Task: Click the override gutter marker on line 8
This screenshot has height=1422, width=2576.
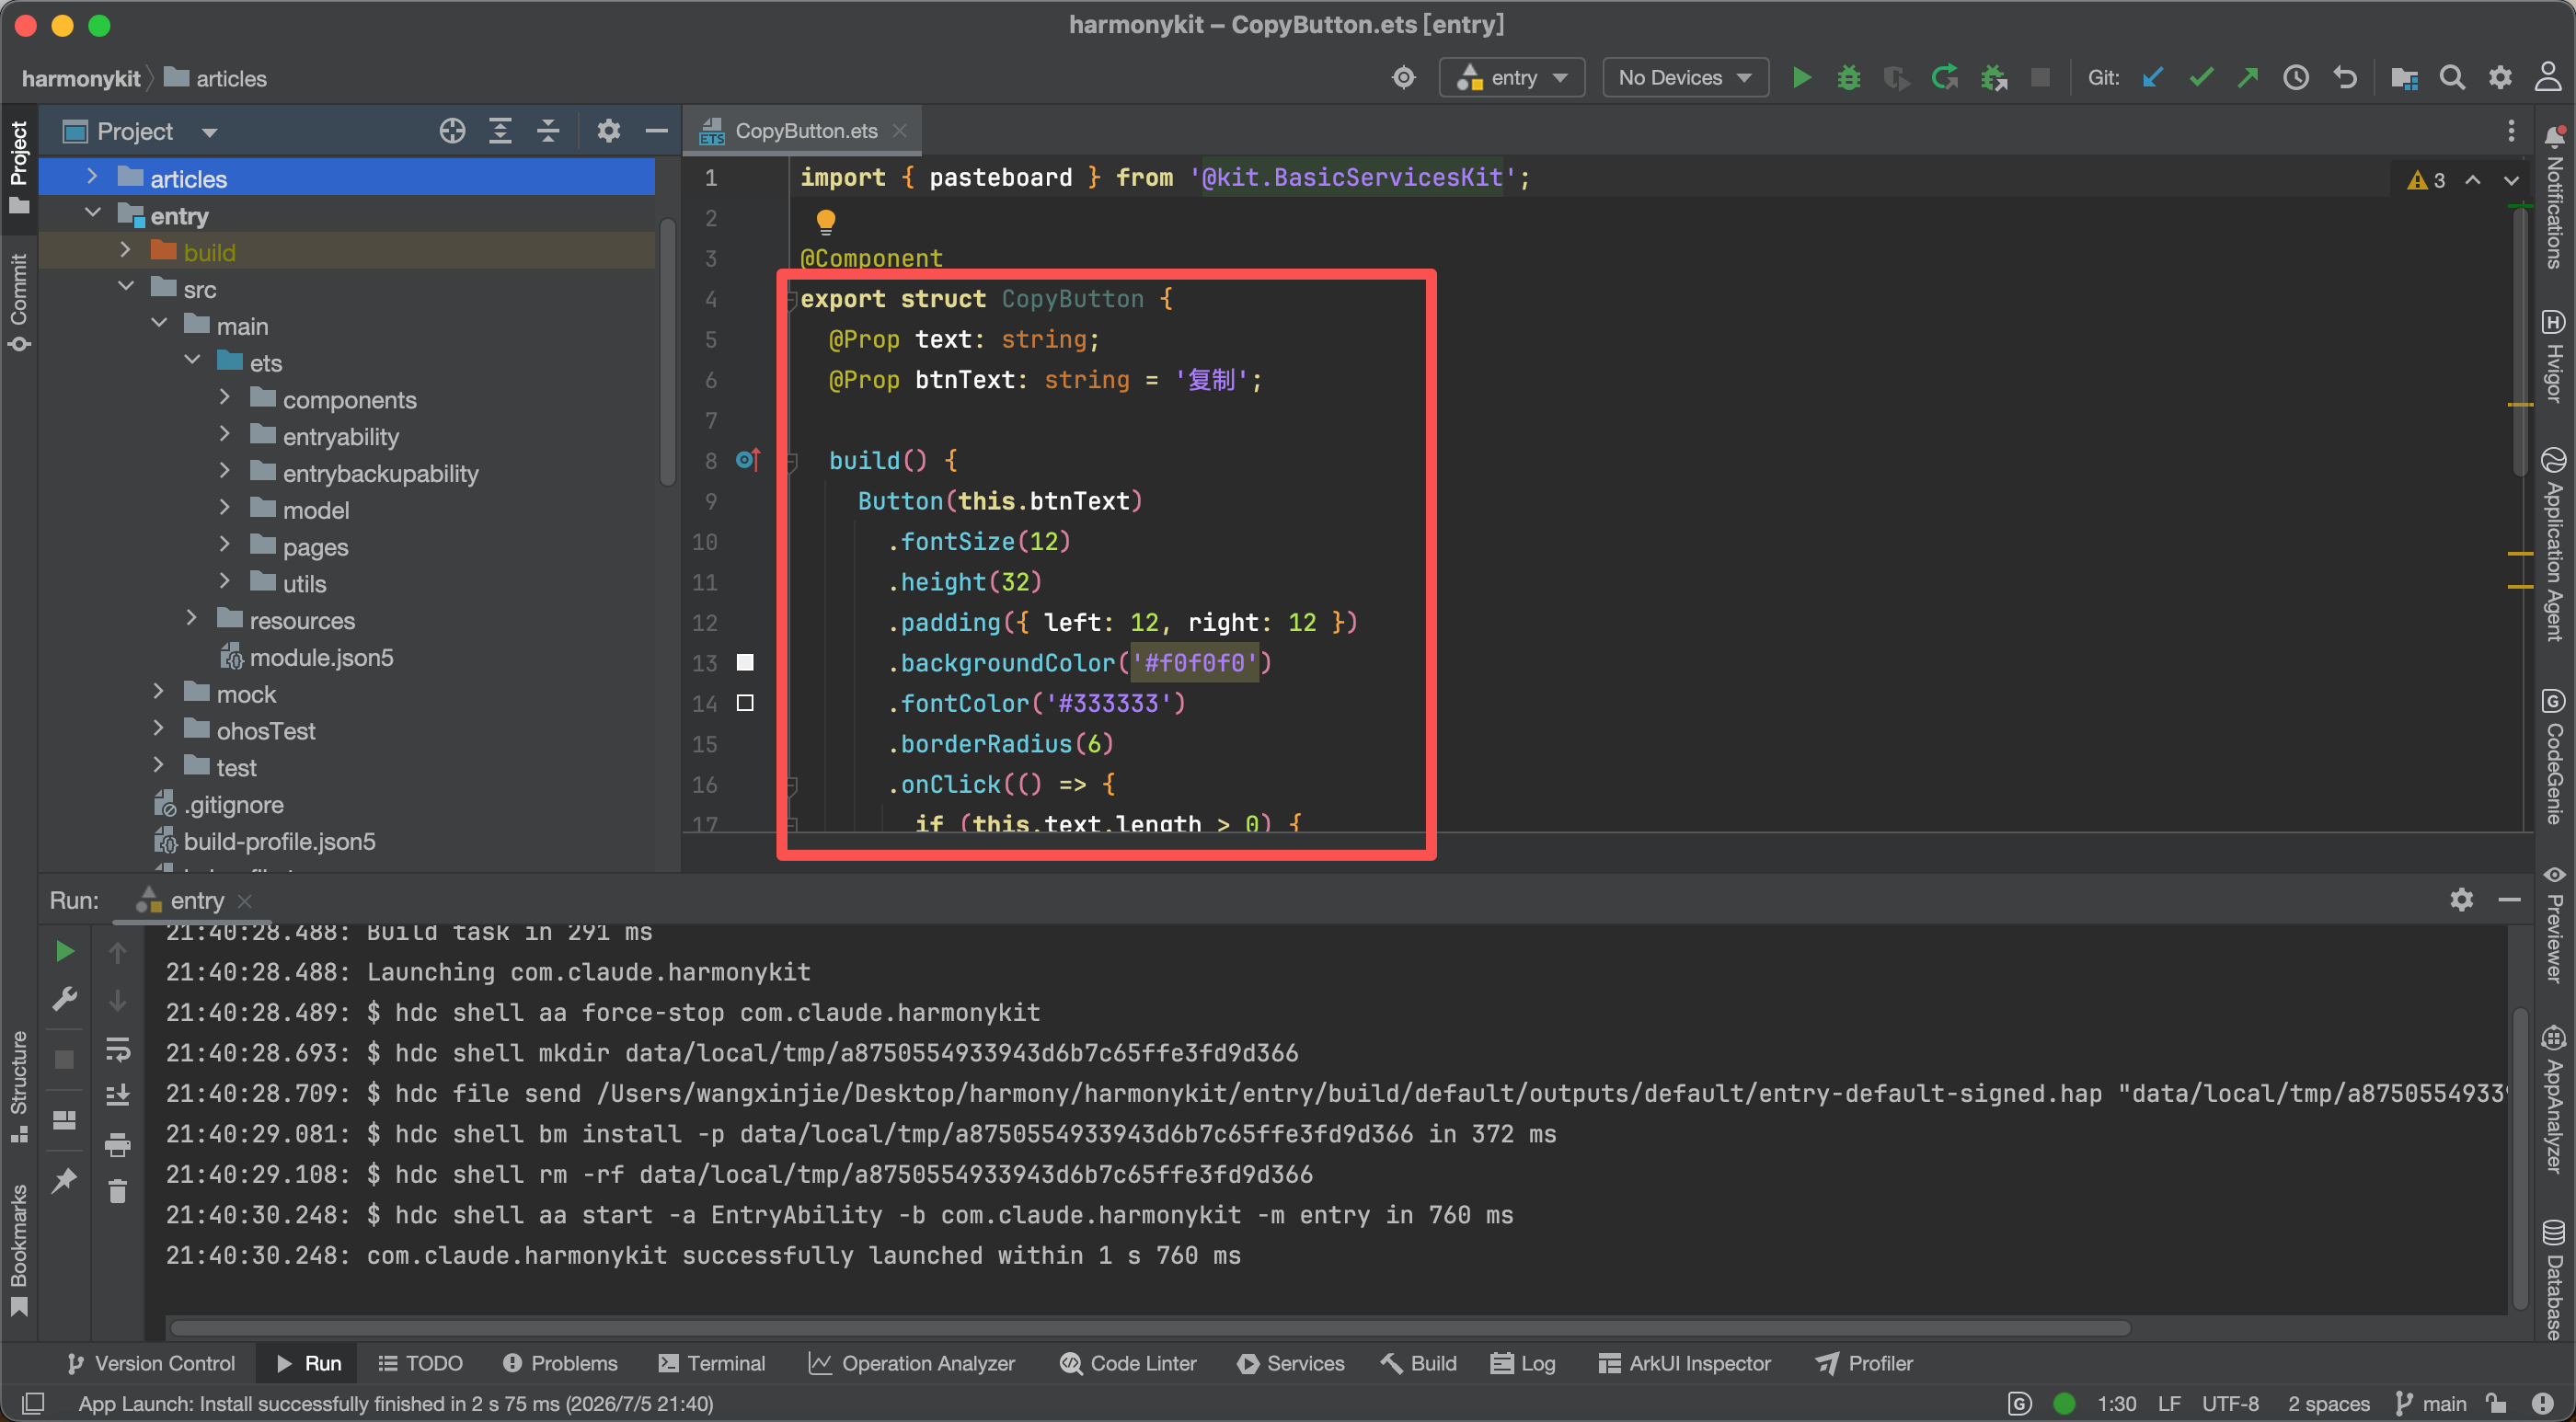Action: pos(748,460)
